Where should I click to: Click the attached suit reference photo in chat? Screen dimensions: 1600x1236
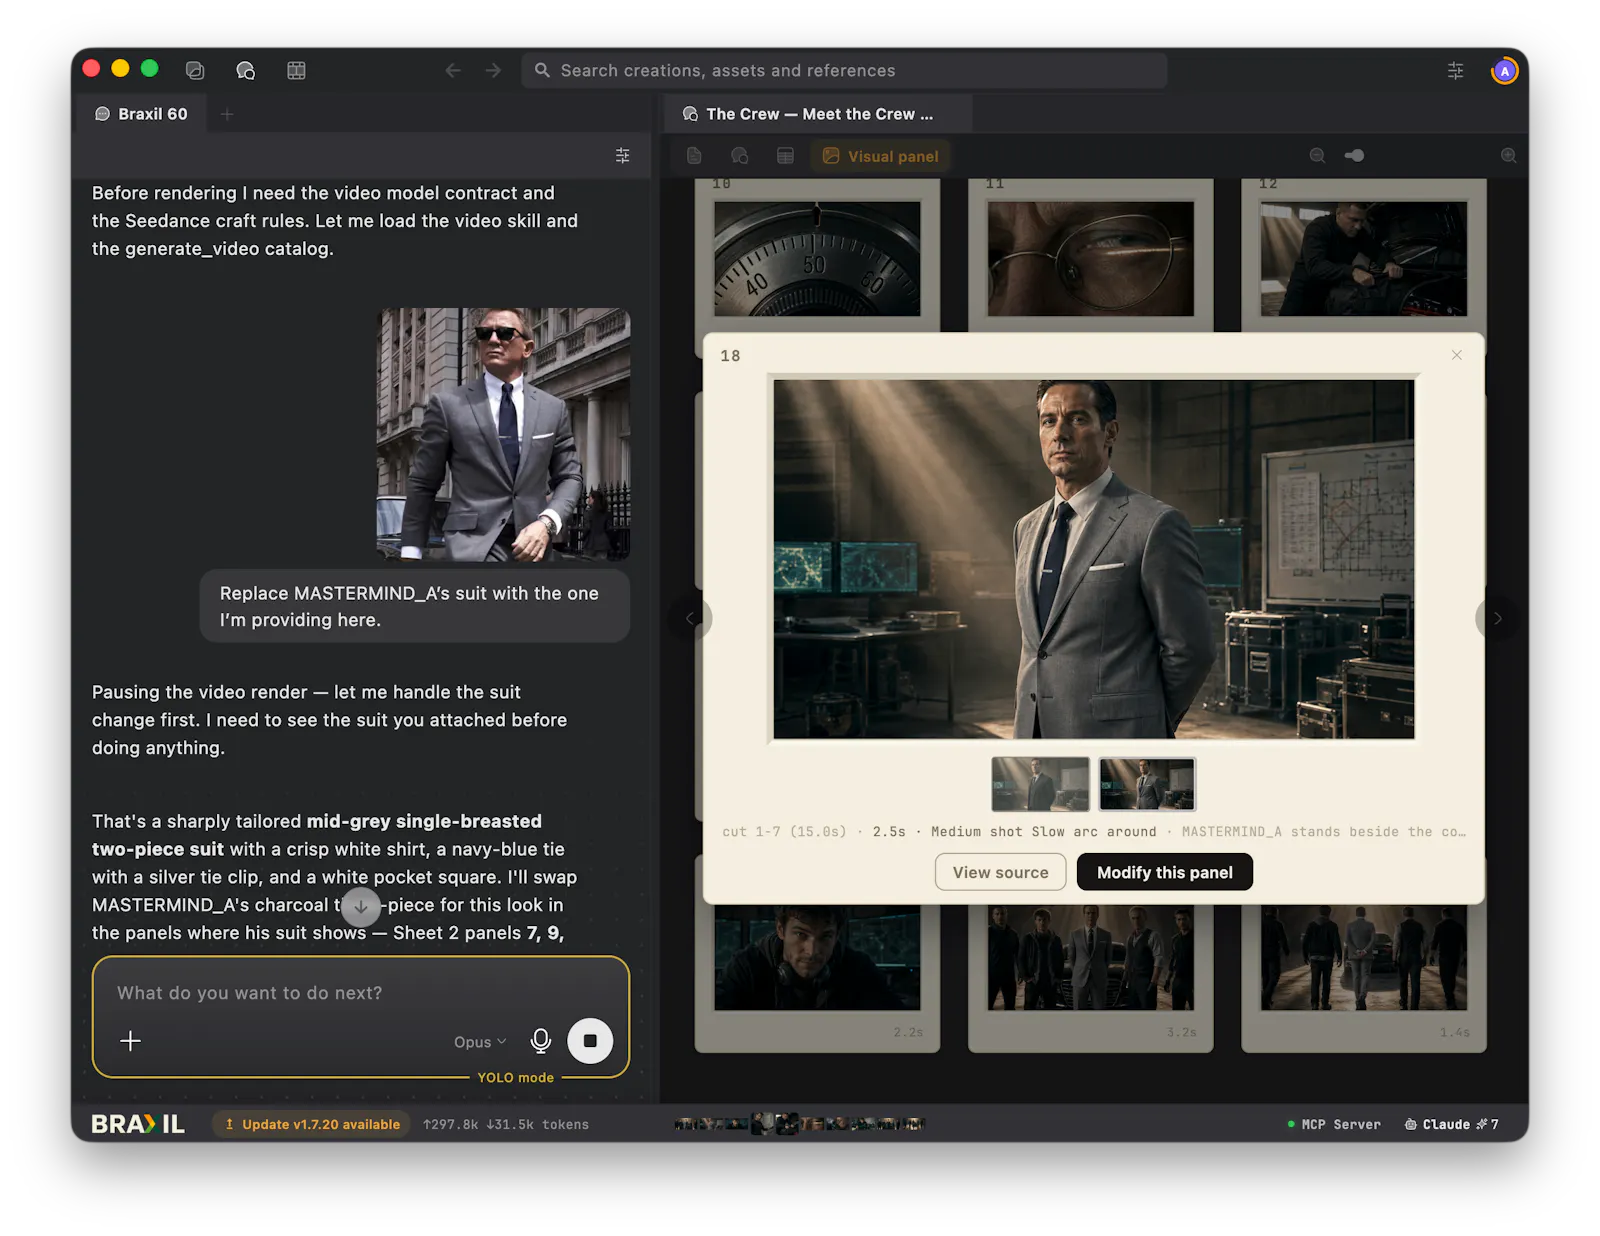[503, 434]
